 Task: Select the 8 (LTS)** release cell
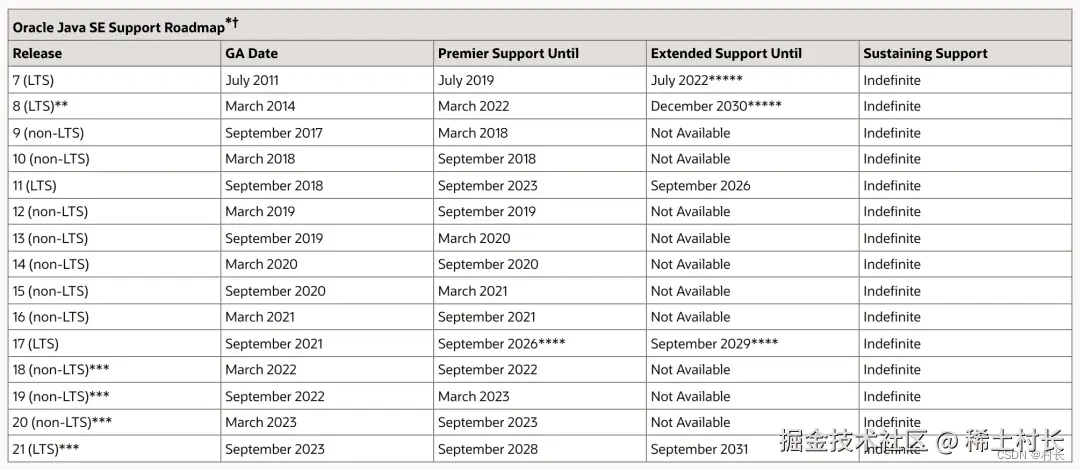point(40,106)
